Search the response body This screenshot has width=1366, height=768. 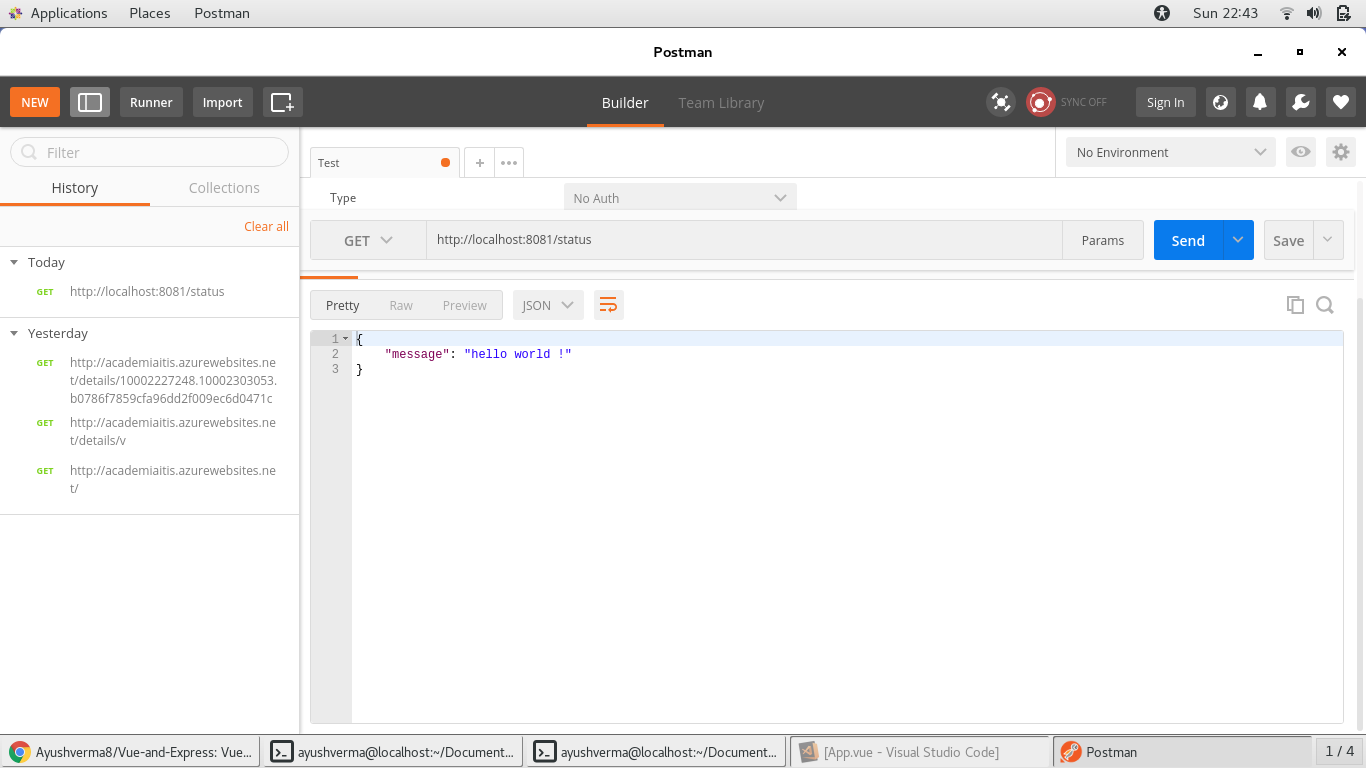(x=1325, y=305)
